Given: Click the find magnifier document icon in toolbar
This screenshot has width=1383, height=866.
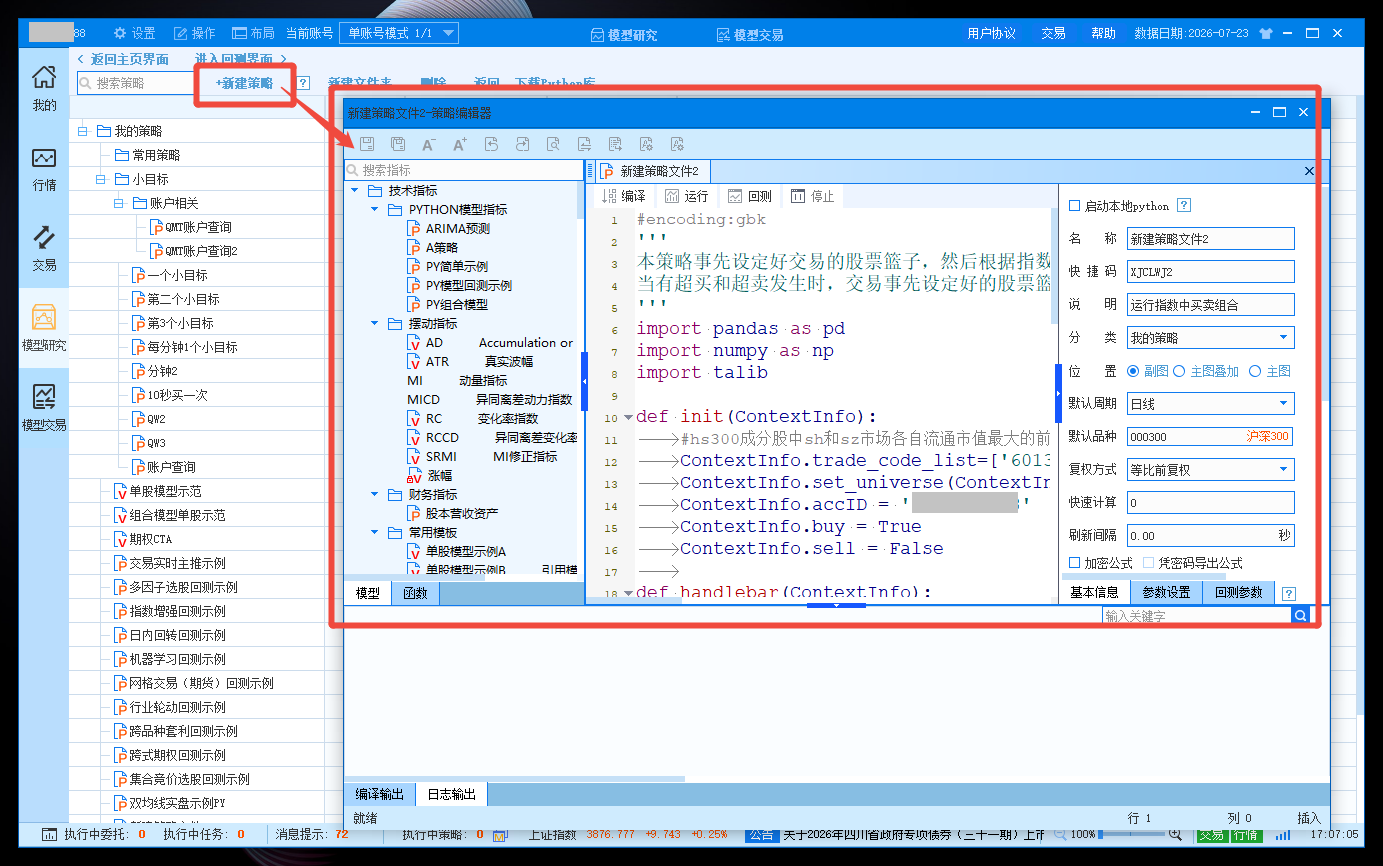Looking at the screenshot, I should [553, 144].
